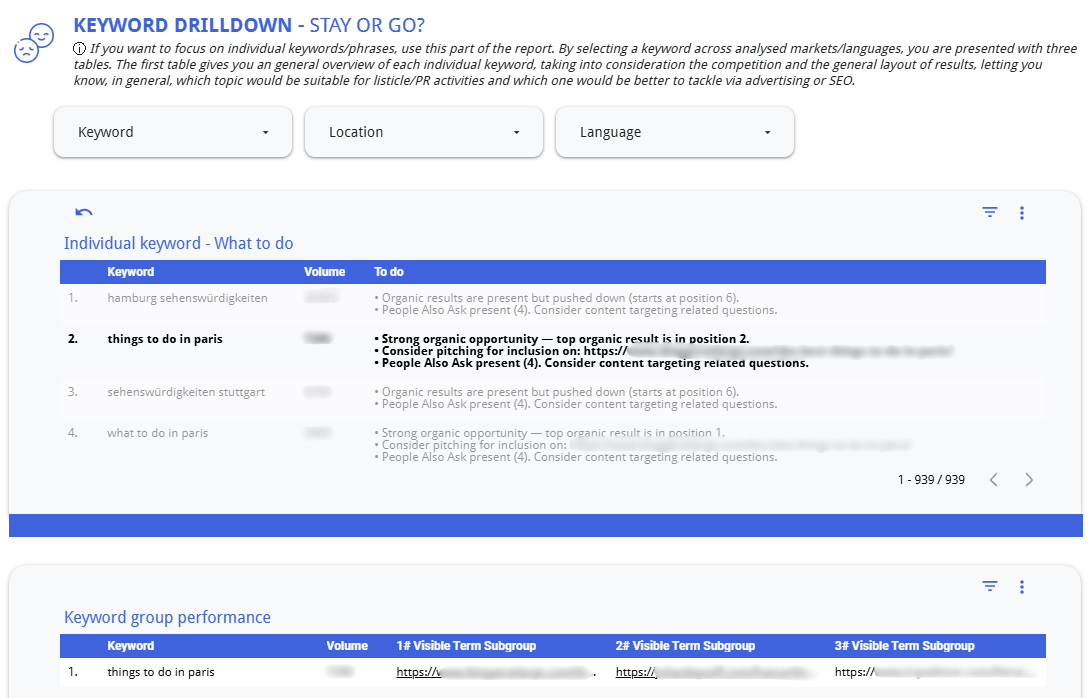Open three-dot menu of Keyword group performance

(x=1021, y=586)
